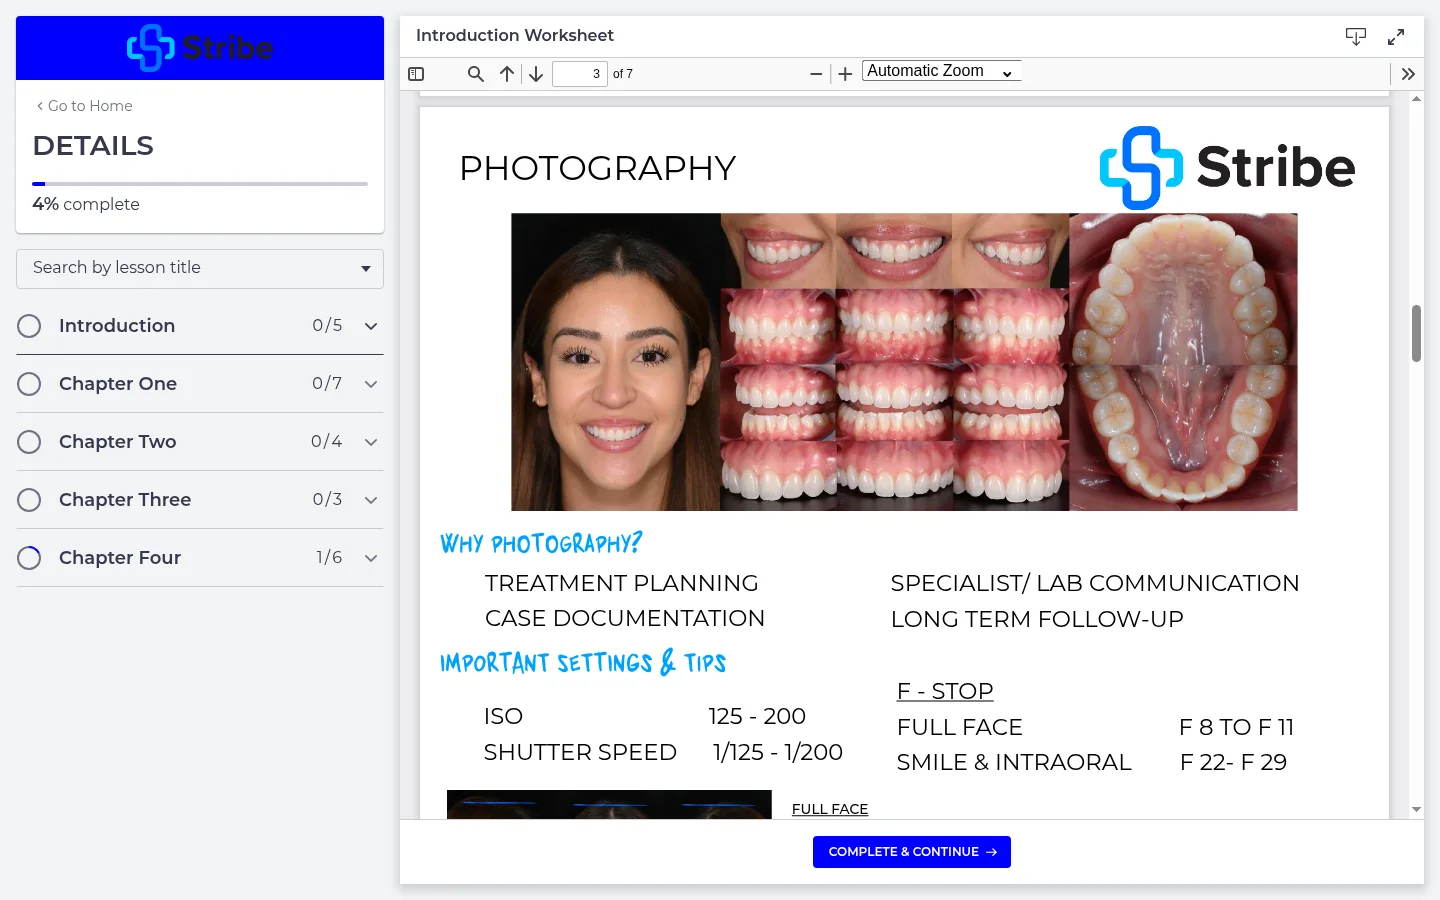The height and width of the screenshot is (900, 1440).
Task: Expand the Chapter Four chevron
Action: pos(371,558)
